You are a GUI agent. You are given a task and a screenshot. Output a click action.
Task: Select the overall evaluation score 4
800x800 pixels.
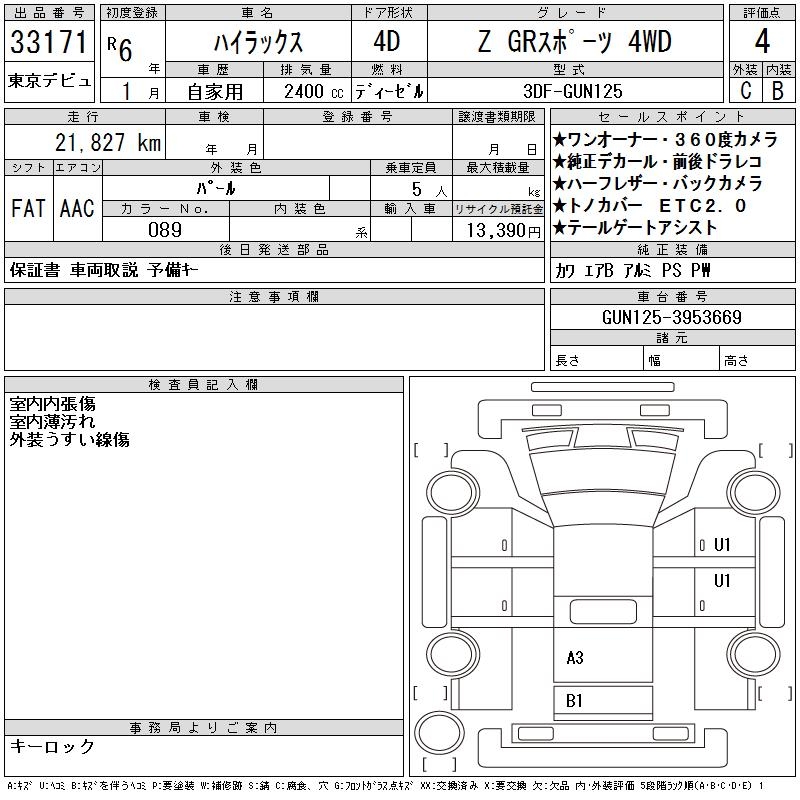coord(762,41)
